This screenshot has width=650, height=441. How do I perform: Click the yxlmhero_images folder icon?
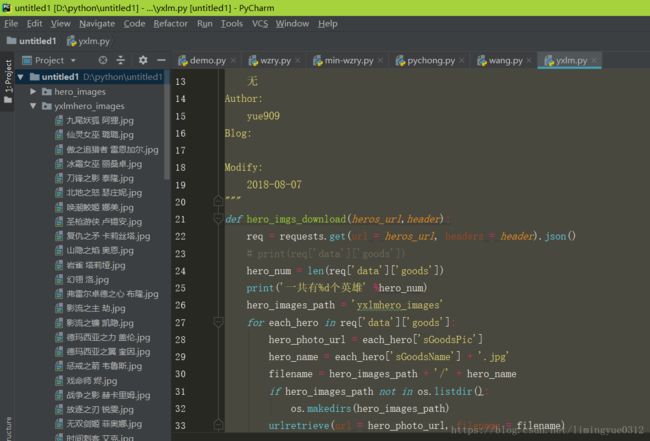(47, 106)
